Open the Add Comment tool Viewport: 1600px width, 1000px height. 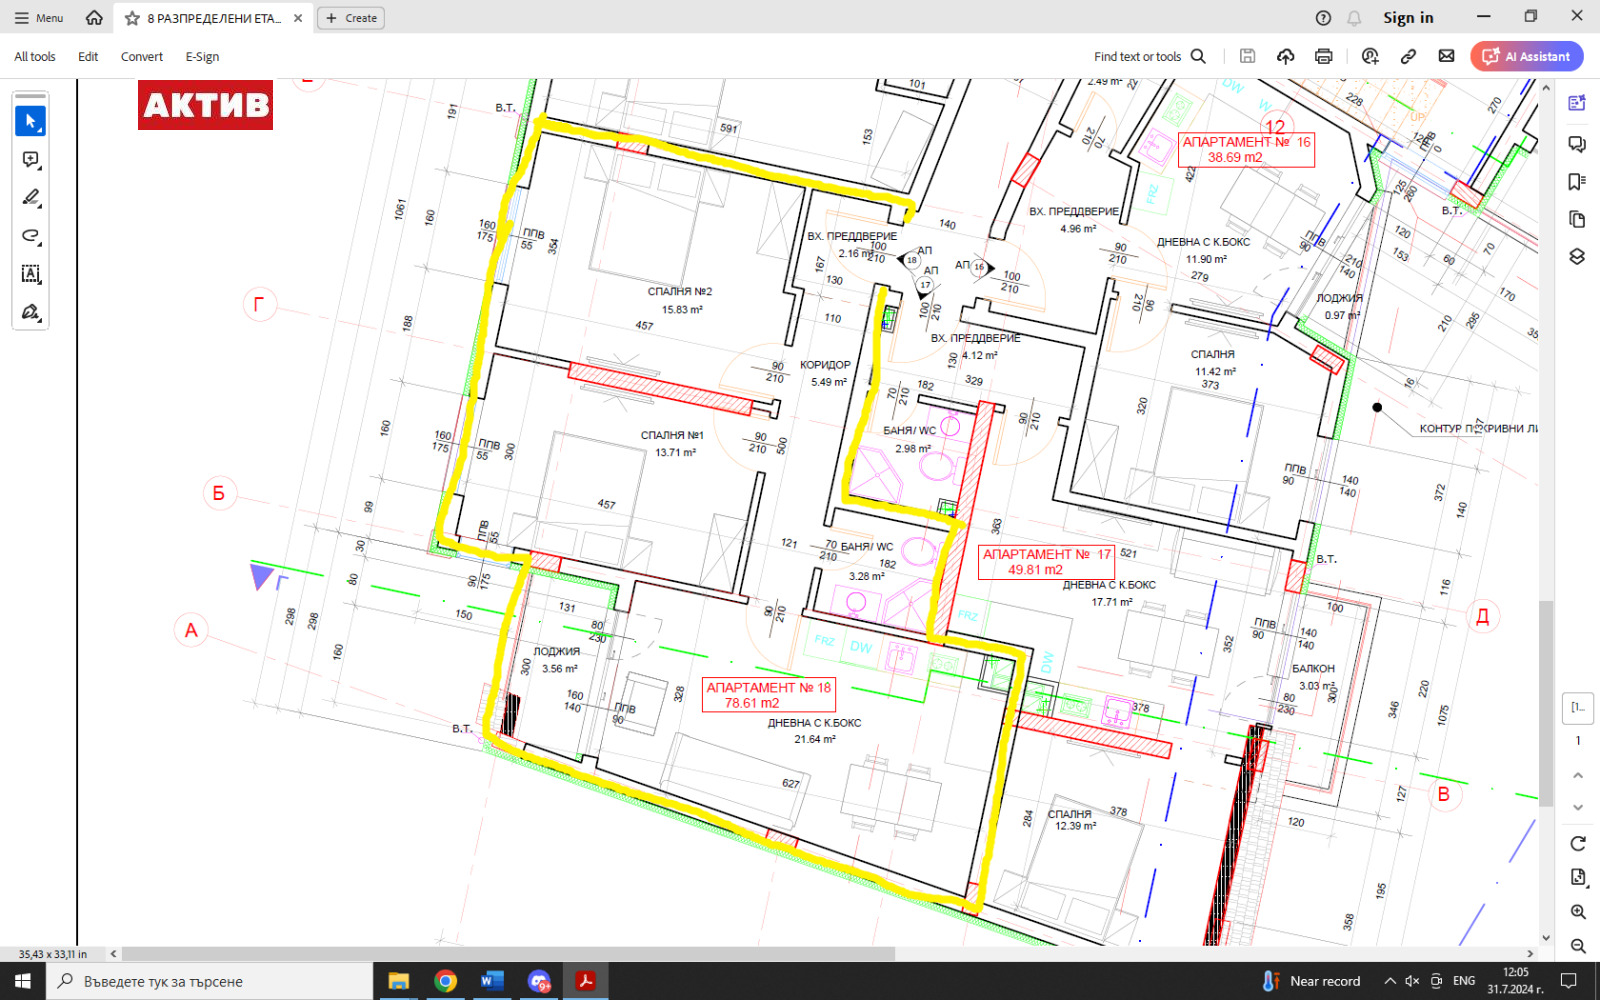coord(30,159)
